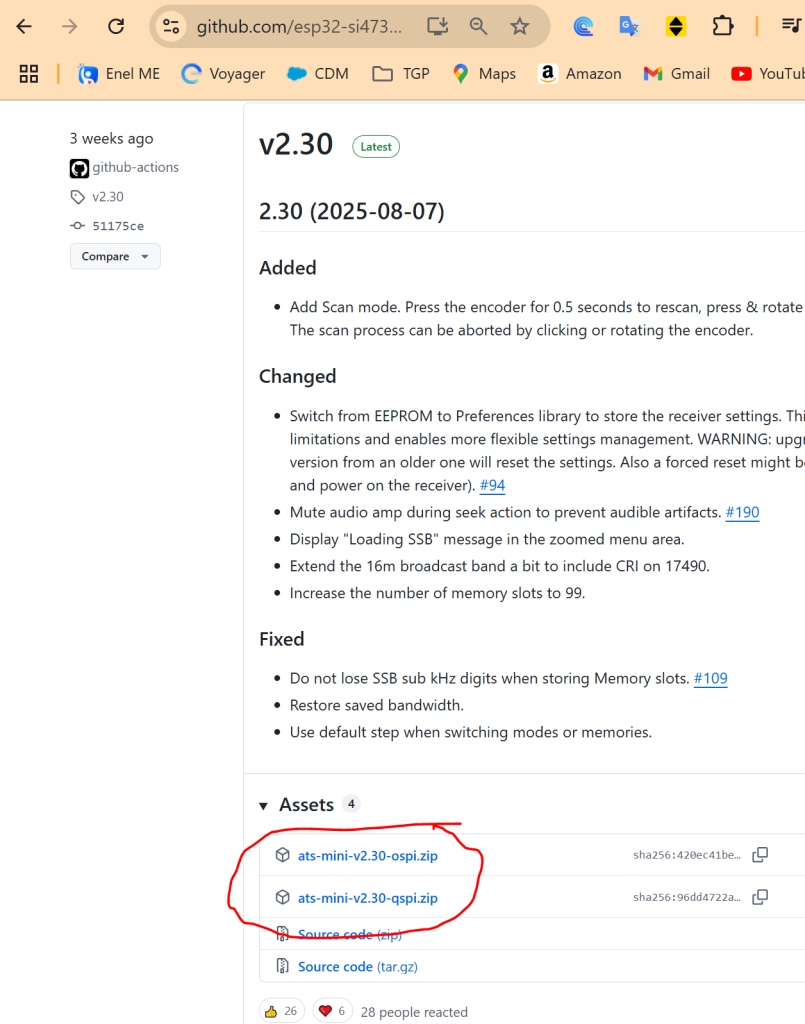Add a heart reaction
Image resolution: width=805 pixels, height=1024 pixels.
(x=333, y=1011)
